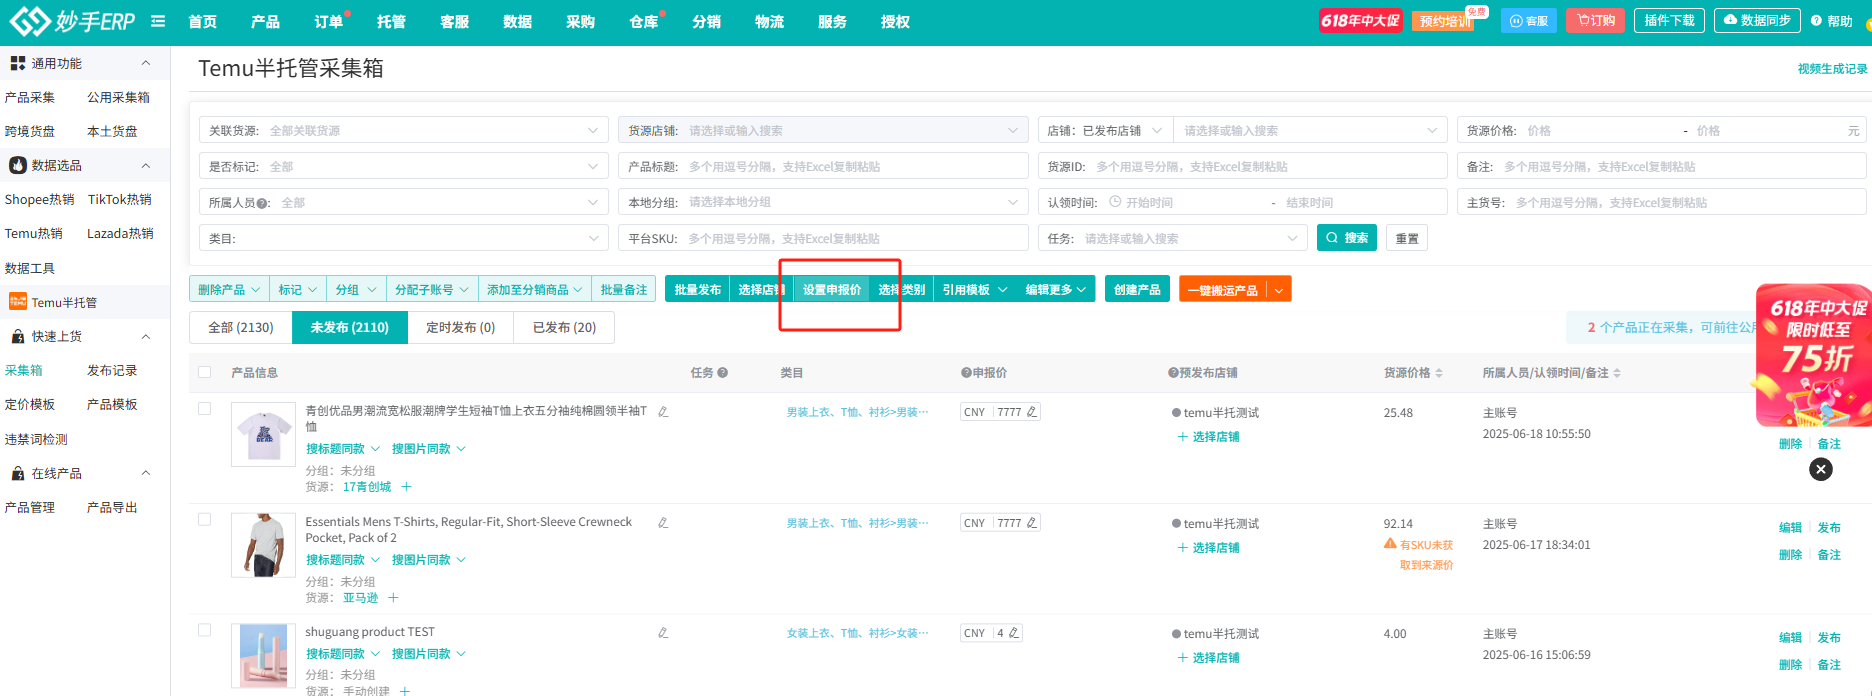Open the 物流 top menu
This screenshot has width=1872, height=696.
point(769,21)
